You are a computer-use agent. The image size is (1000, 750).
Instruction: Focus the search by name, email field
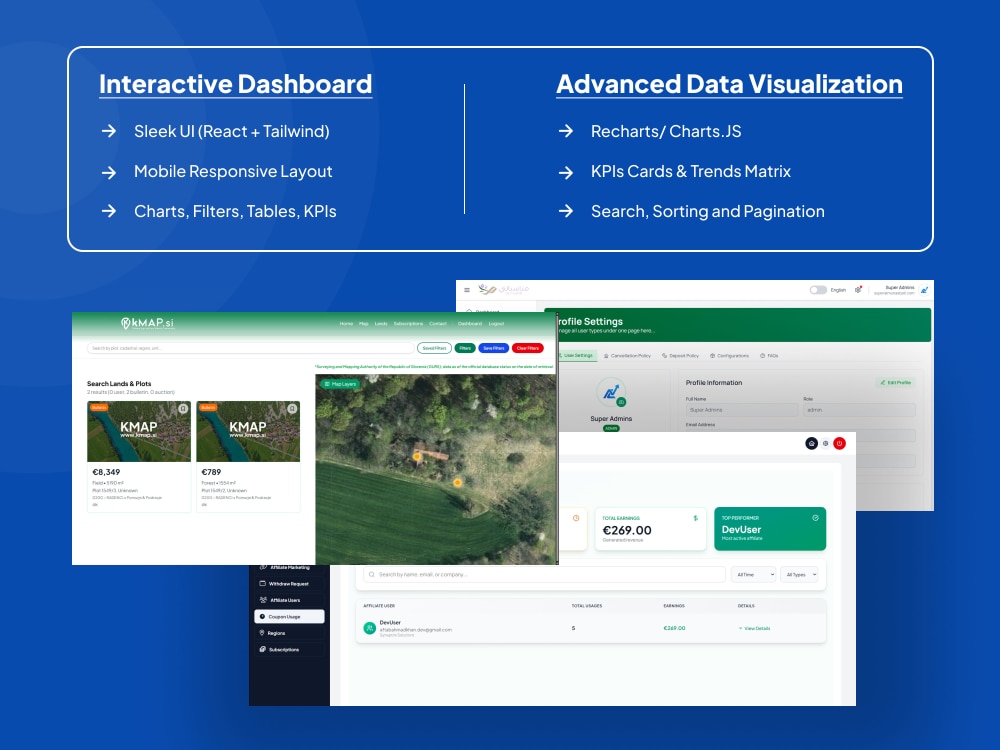click(x=544, y=575)
